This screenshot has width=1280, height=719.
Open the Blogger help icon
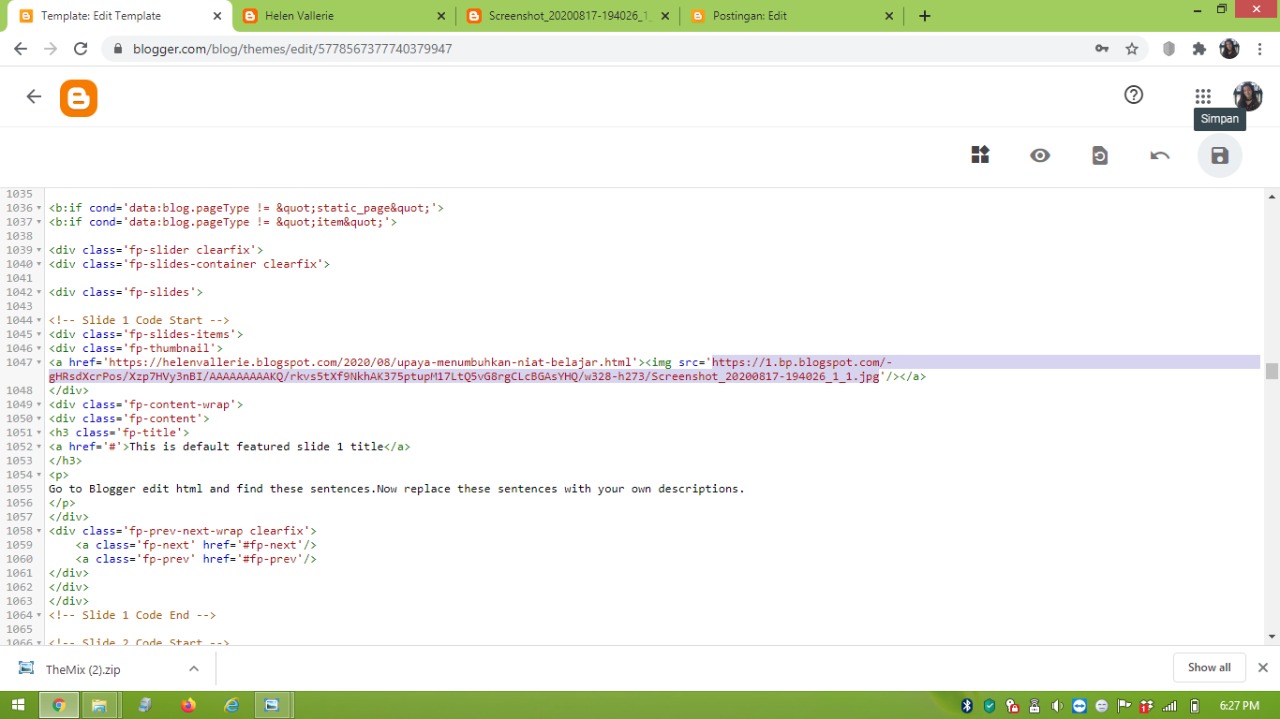[1133, 95]
